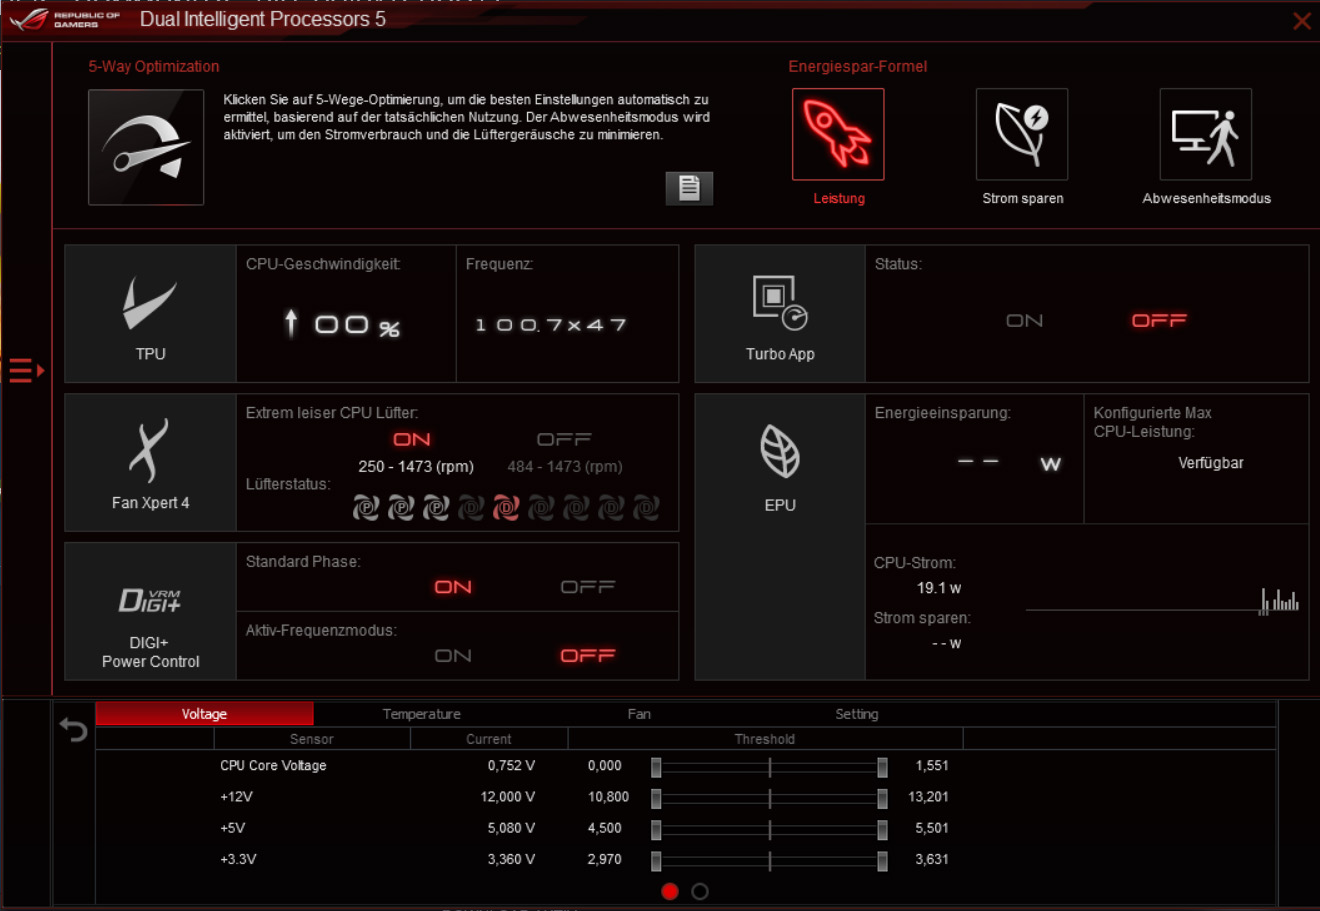The image size is (1320, 911).
Task: Click the 5,080 V current value
Action: pyautogui.click(x=511, y=828)
